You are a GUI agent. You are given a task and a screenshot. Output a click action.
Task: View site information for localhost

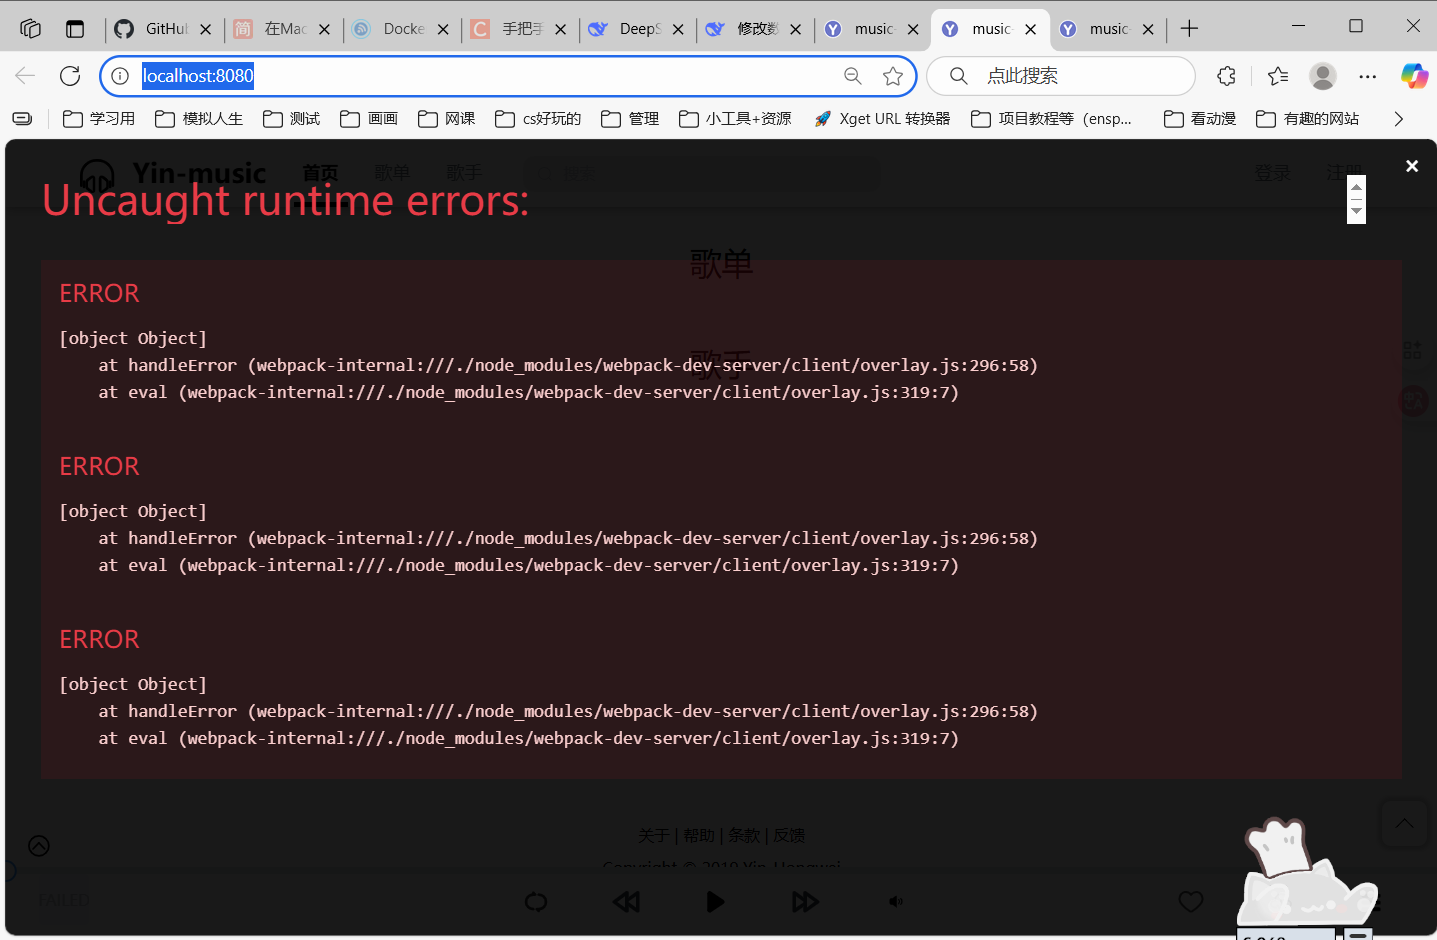(120, 76)
